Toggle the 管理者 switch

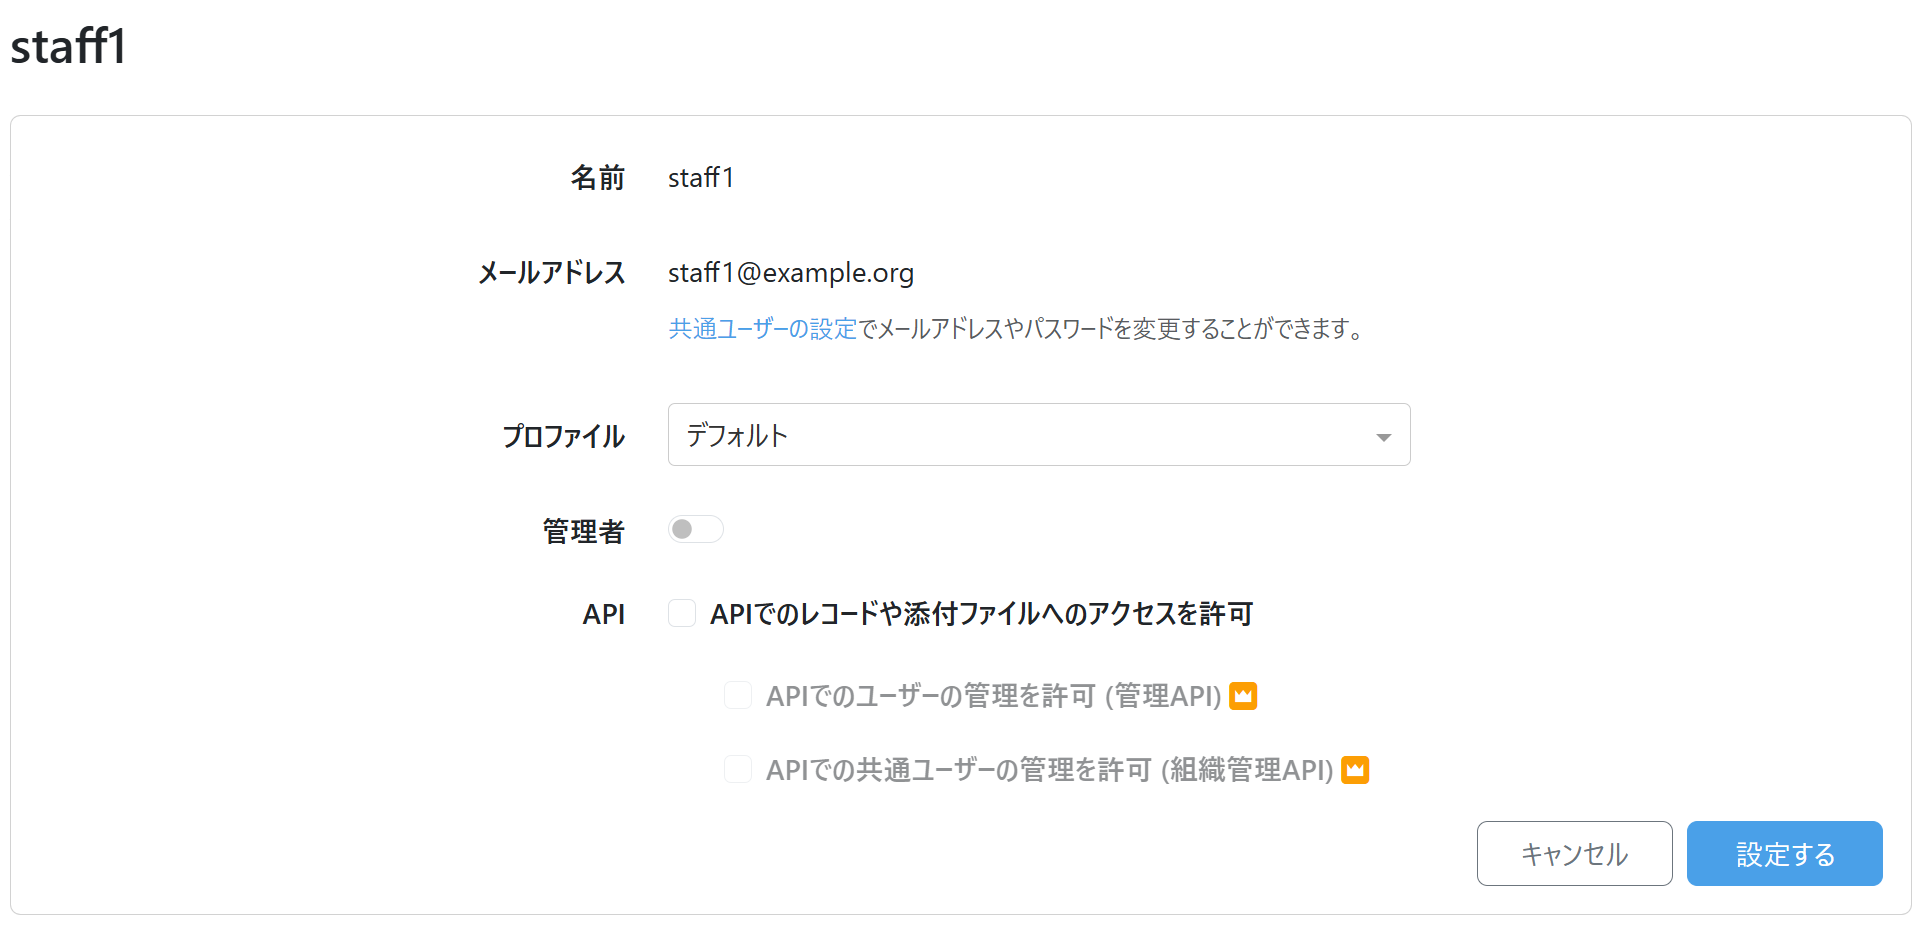point(695,529)
